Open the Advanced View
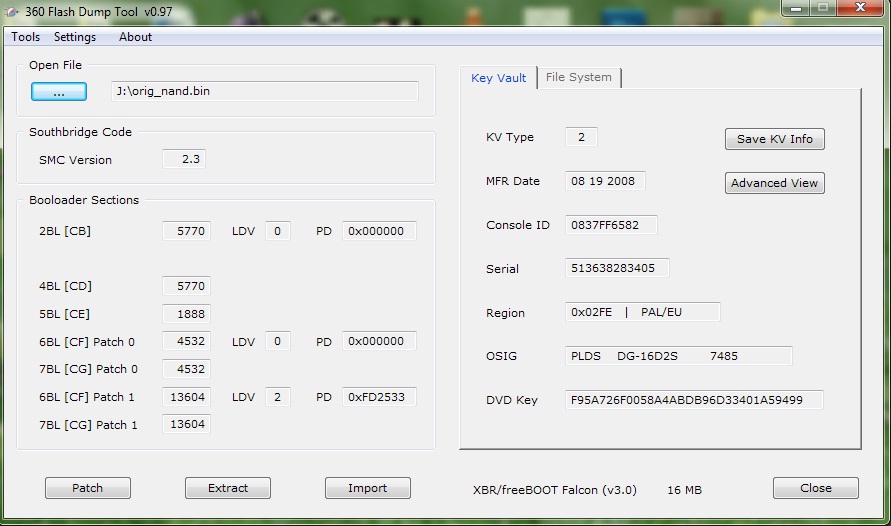 [775, 183]
